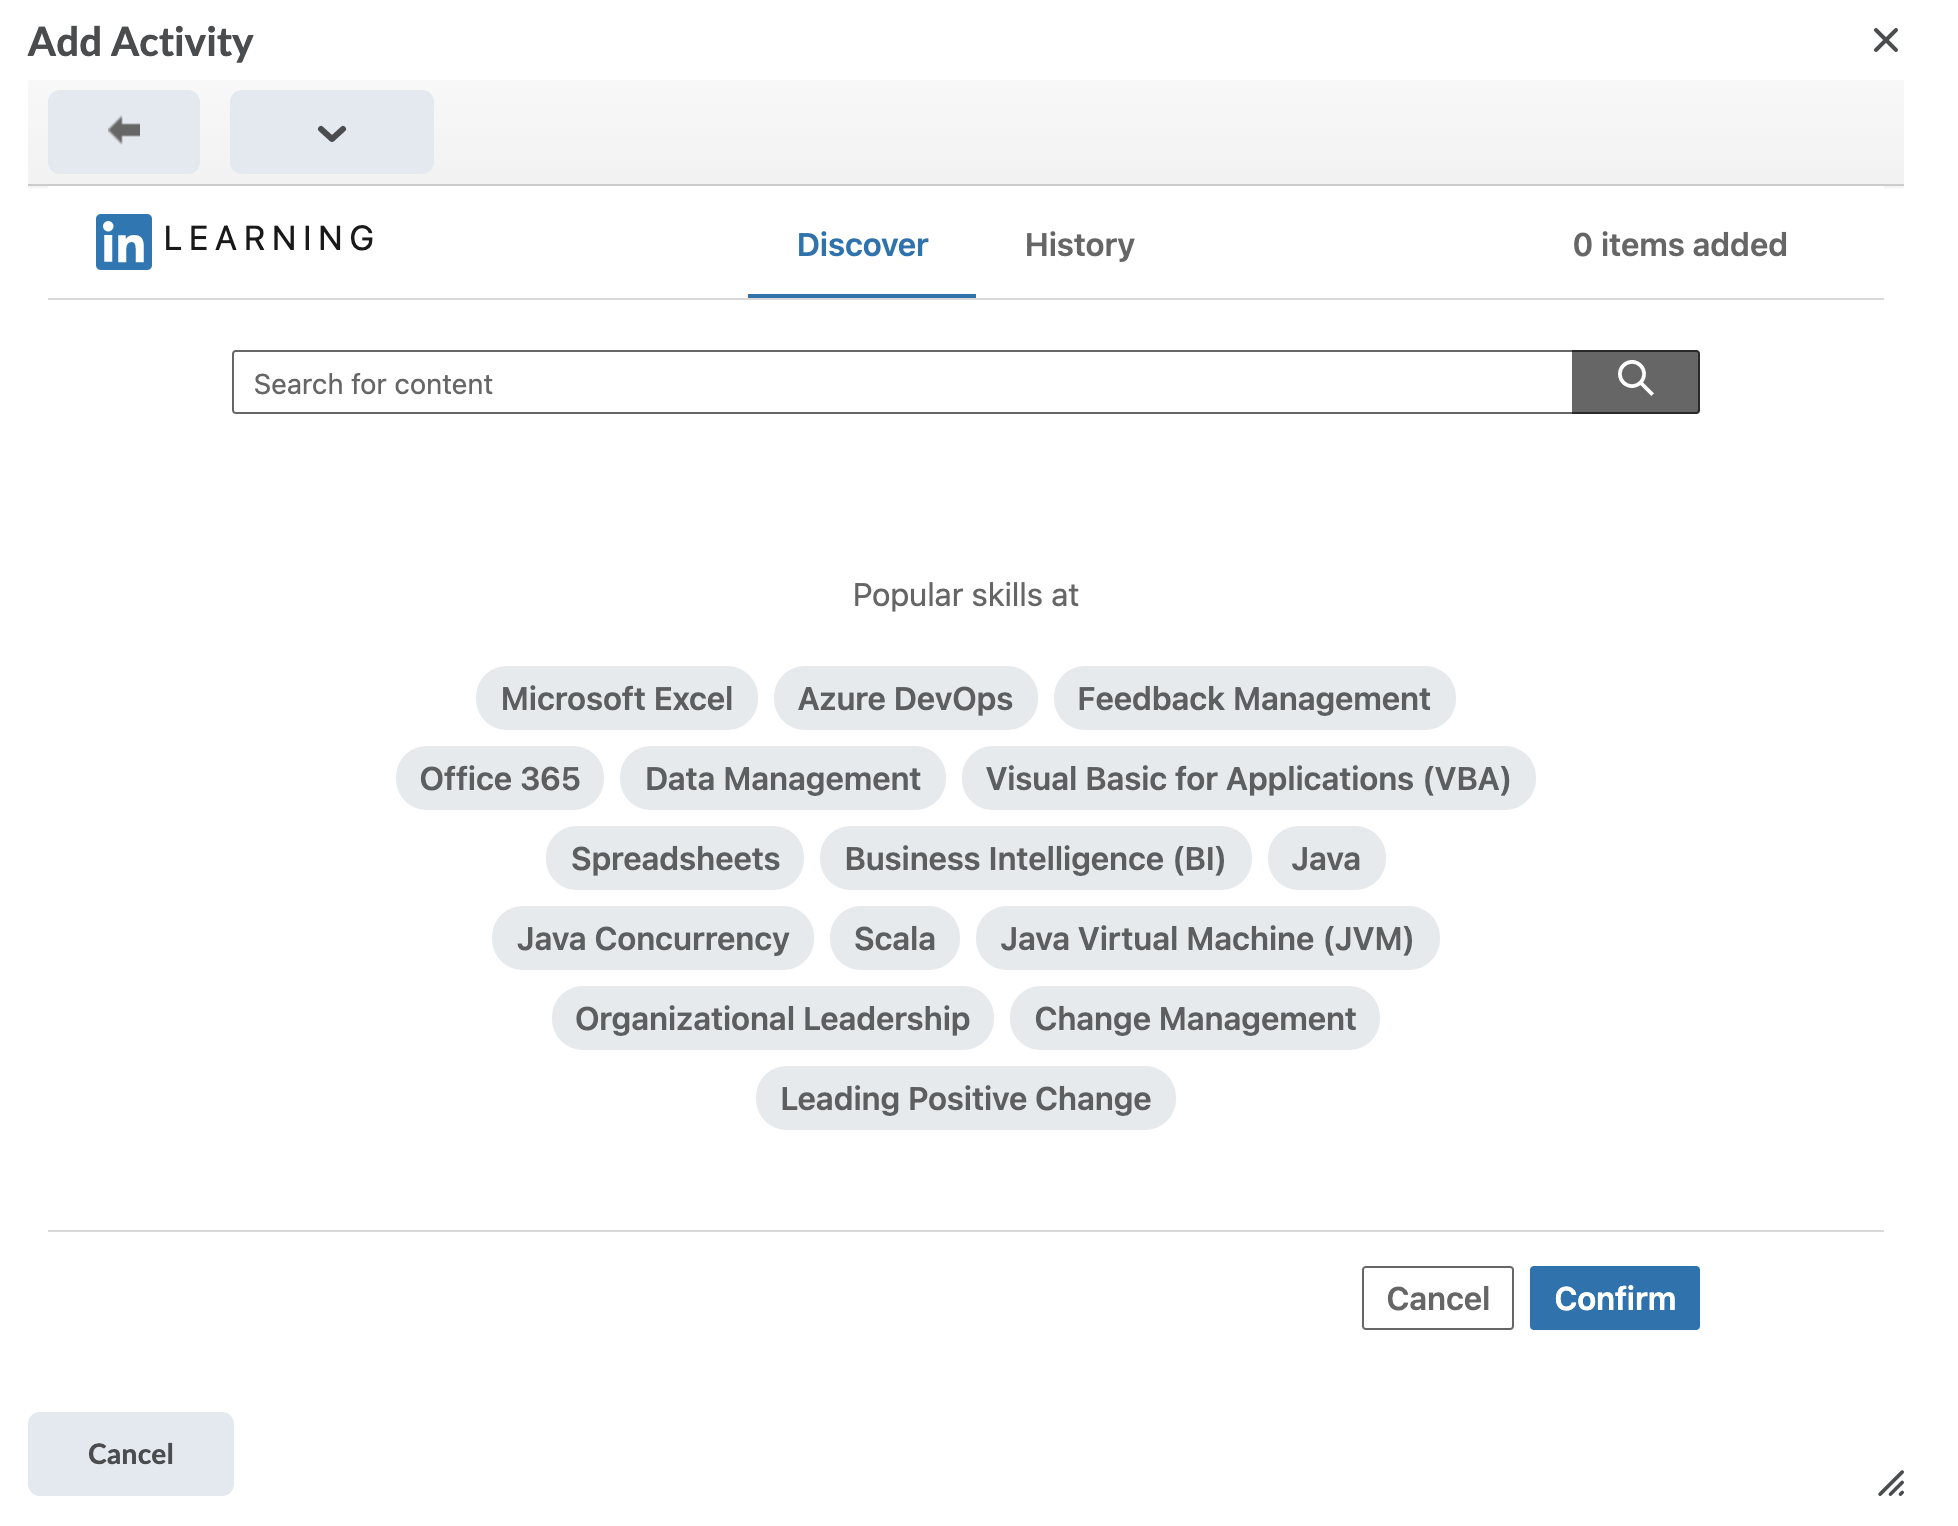Pick Business Intelligence (BI) skill

click(x=1035, y=858)
